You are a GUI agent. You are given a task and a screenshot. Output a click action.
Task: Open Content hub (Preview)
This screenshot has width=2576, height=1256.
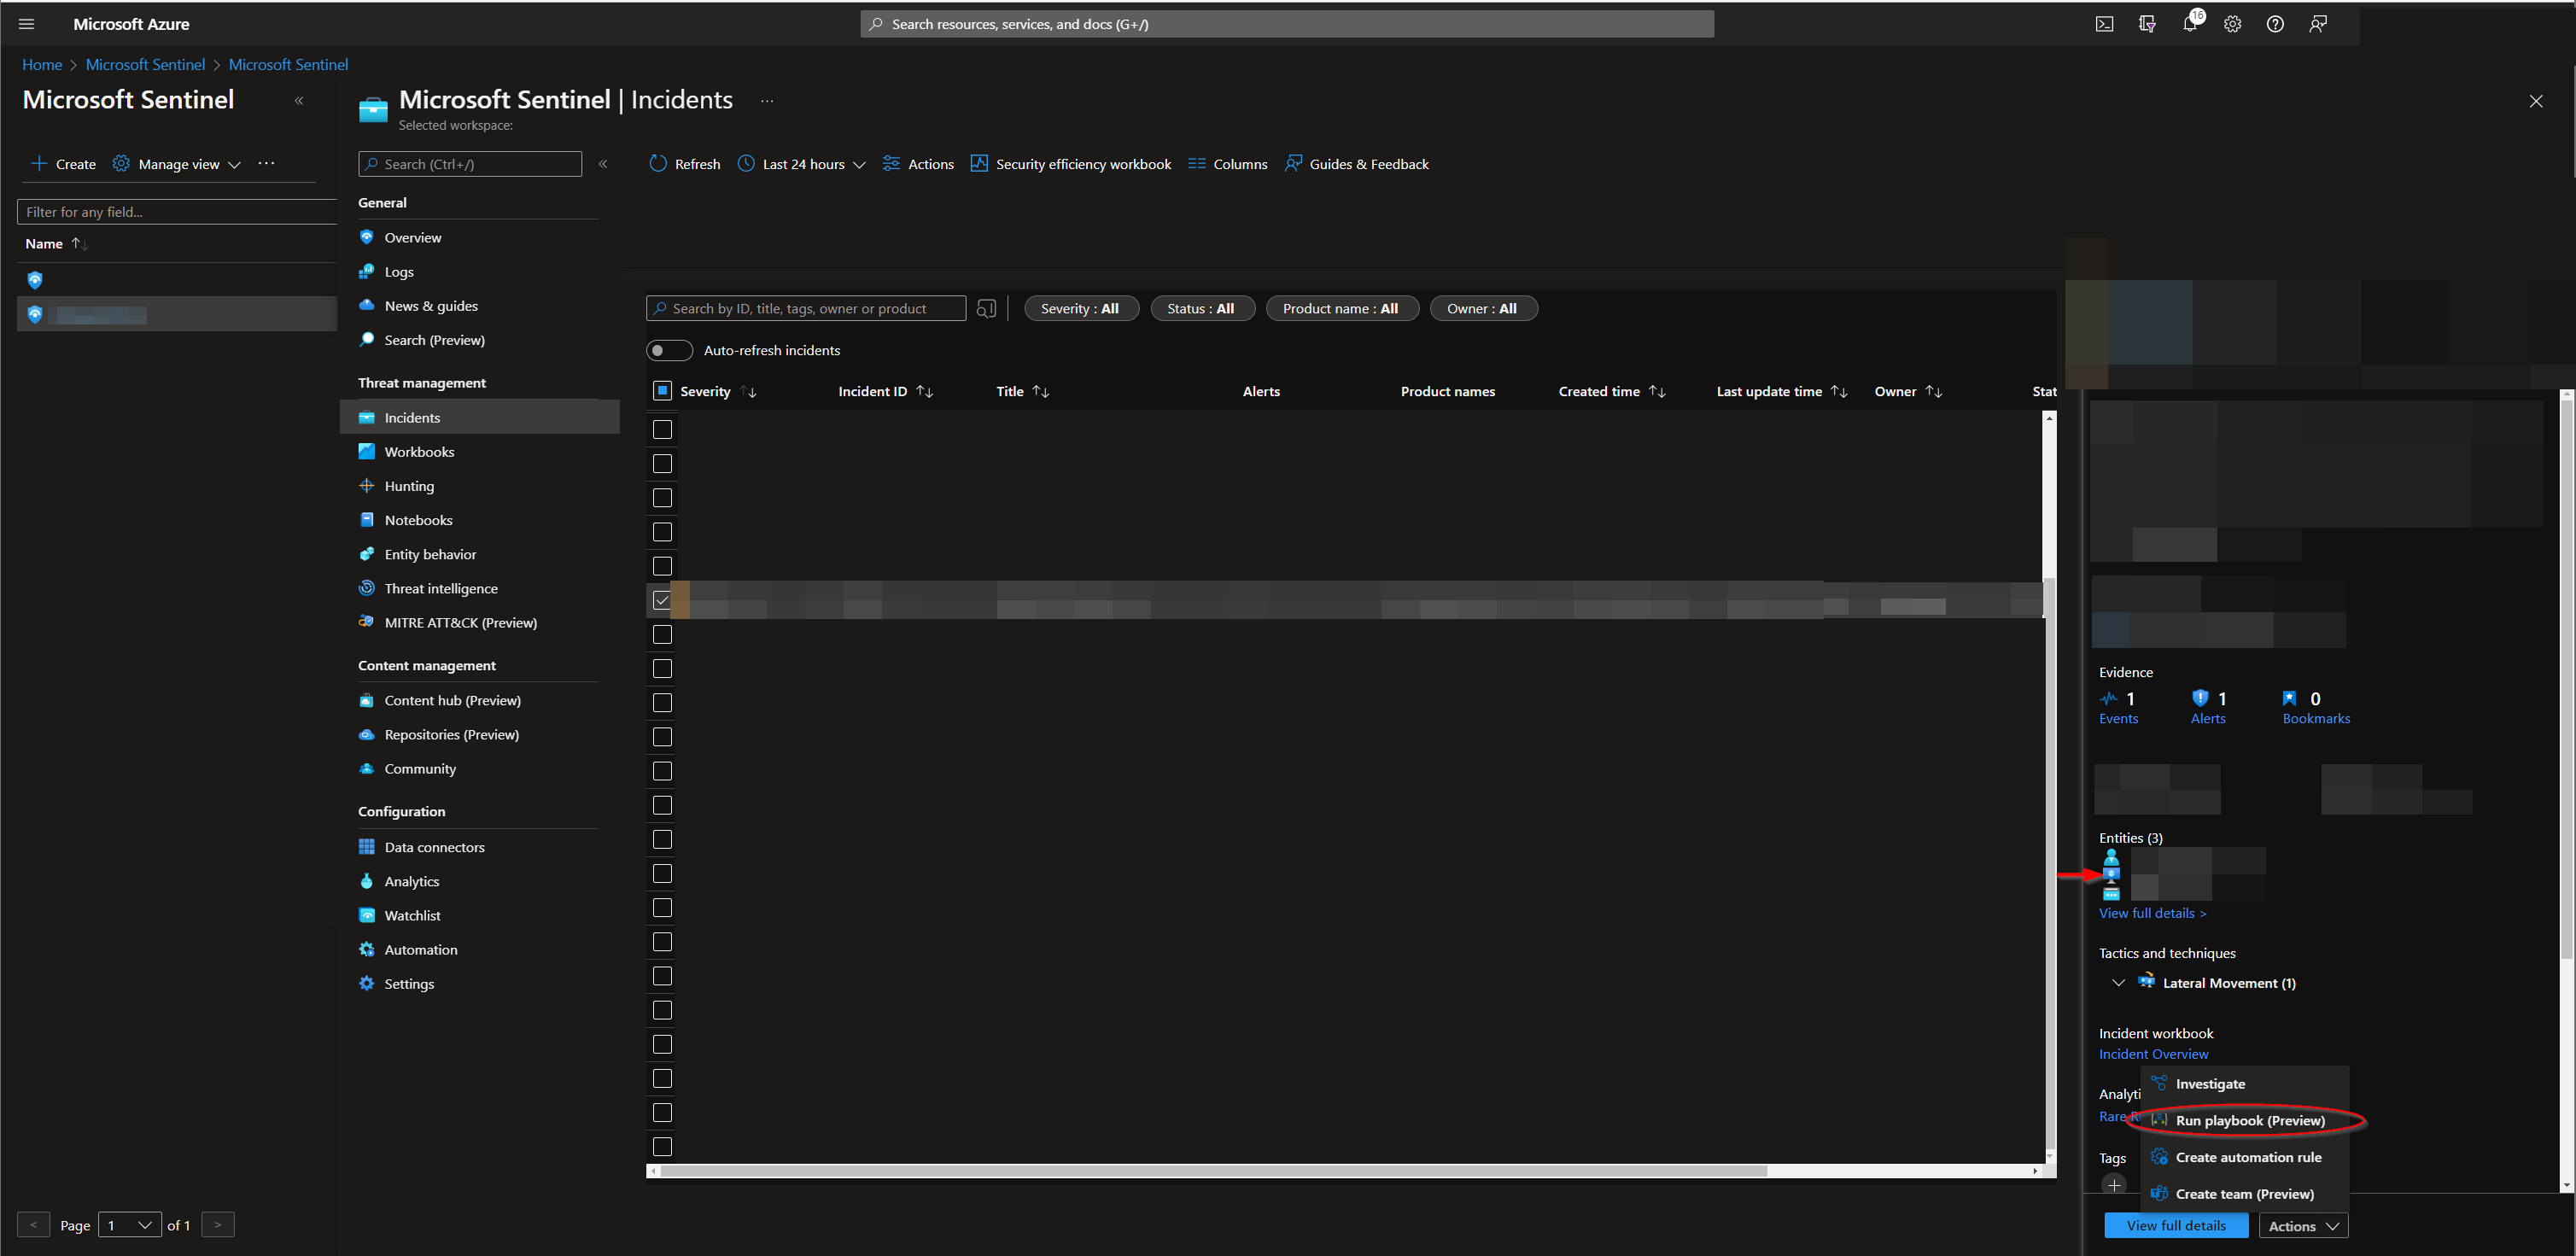(x=452, y=700)
